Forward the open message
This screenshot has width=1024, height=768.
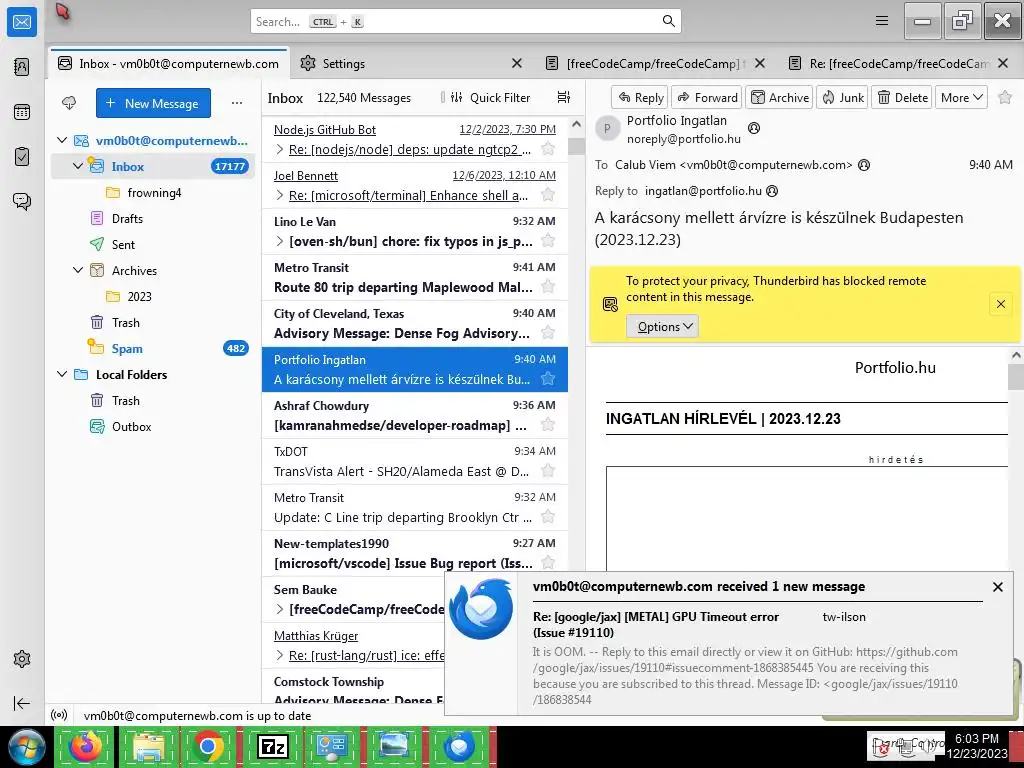pyautogui.click(x=707, y=97)
